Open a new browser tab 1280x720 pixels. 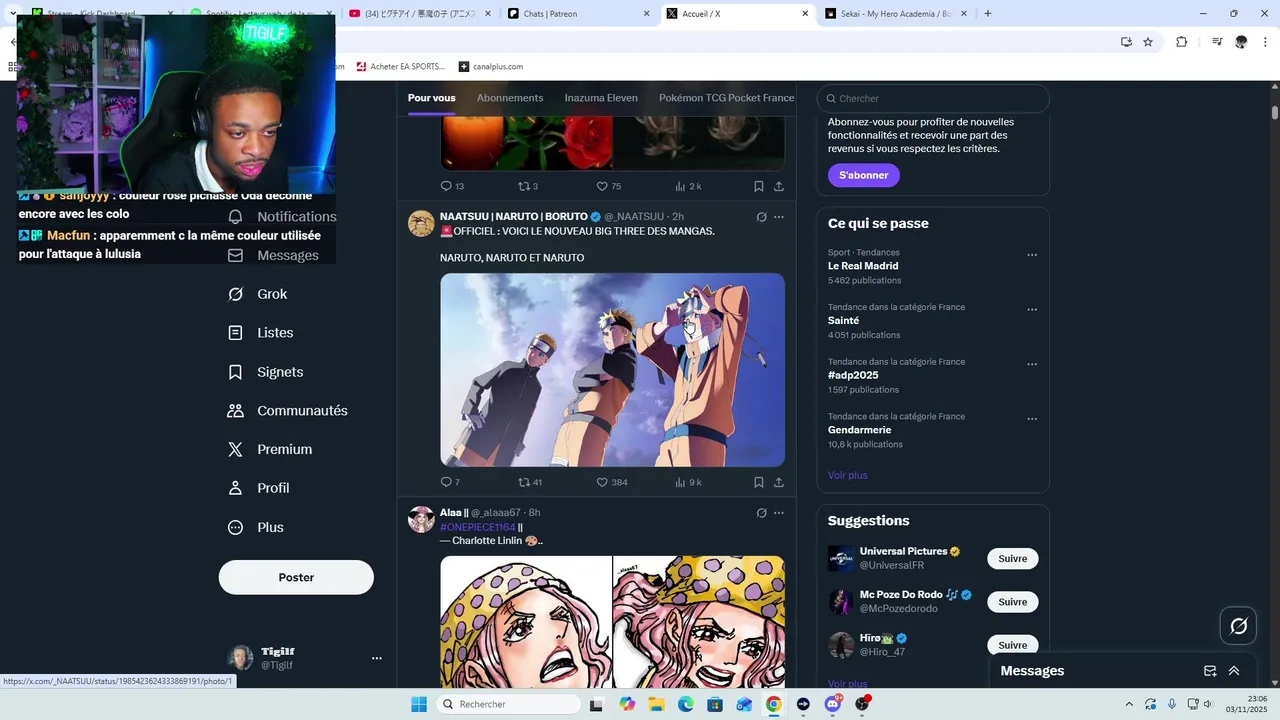pyautogui.click(x=988, y=14)
